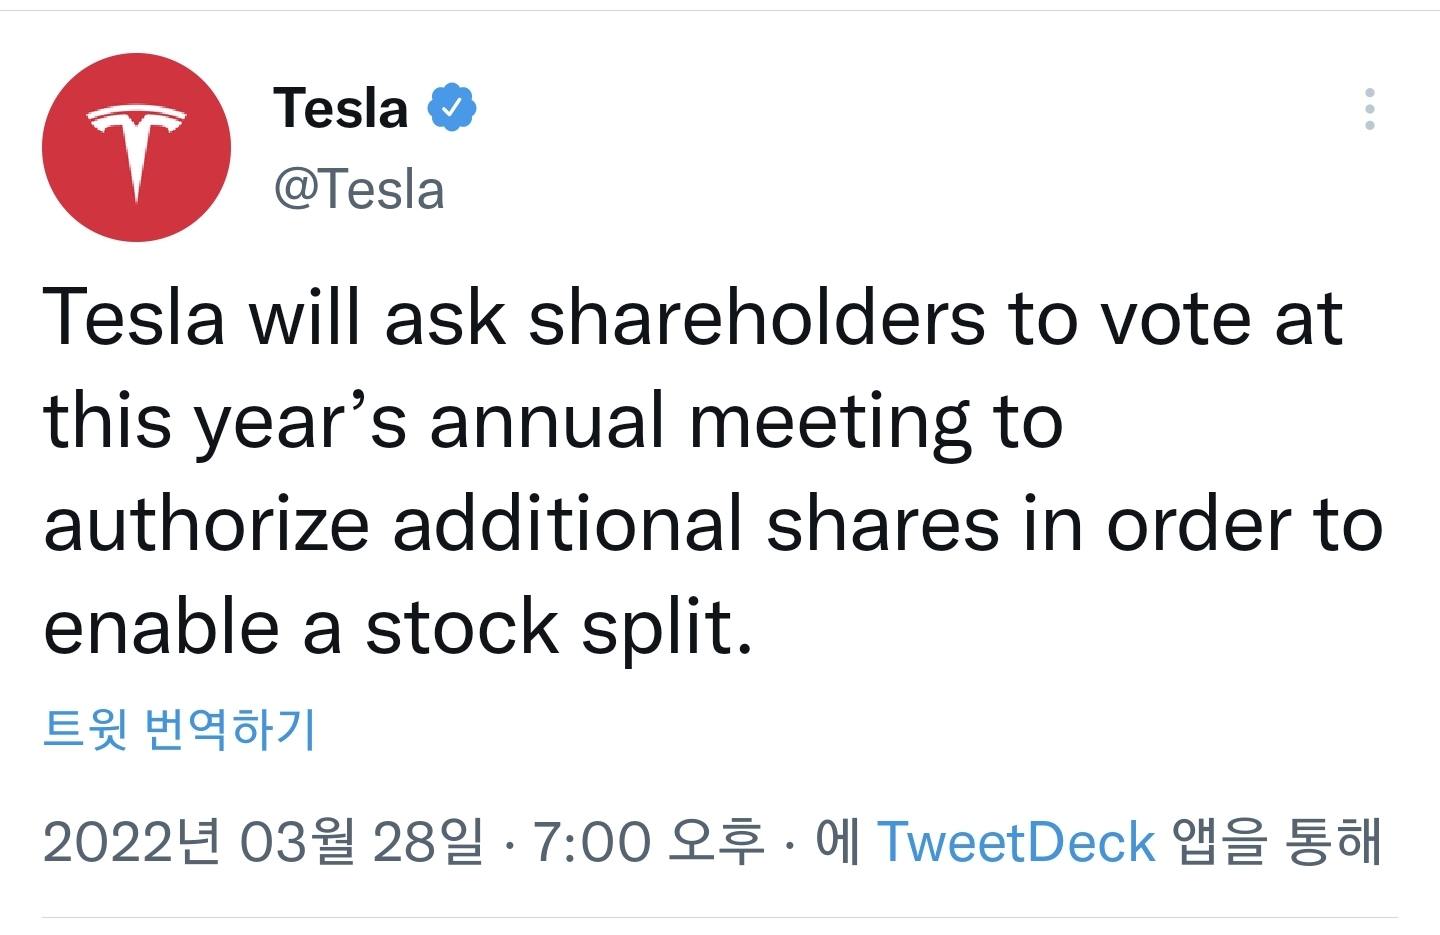1440x935 pixels.
Task: Click "this year's" in the tweet body
Action: coord(225,422)
